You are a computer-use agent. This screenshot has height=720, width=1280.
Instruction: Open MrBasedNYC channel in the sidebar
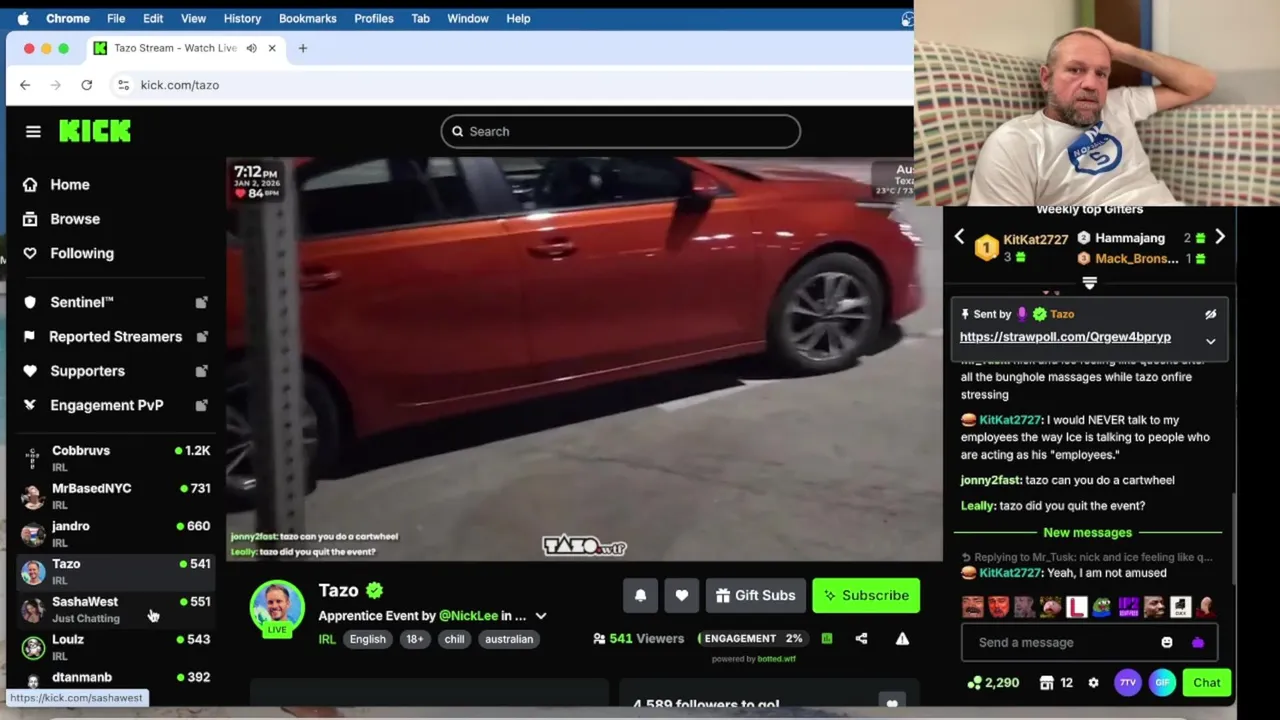point(116,496)
